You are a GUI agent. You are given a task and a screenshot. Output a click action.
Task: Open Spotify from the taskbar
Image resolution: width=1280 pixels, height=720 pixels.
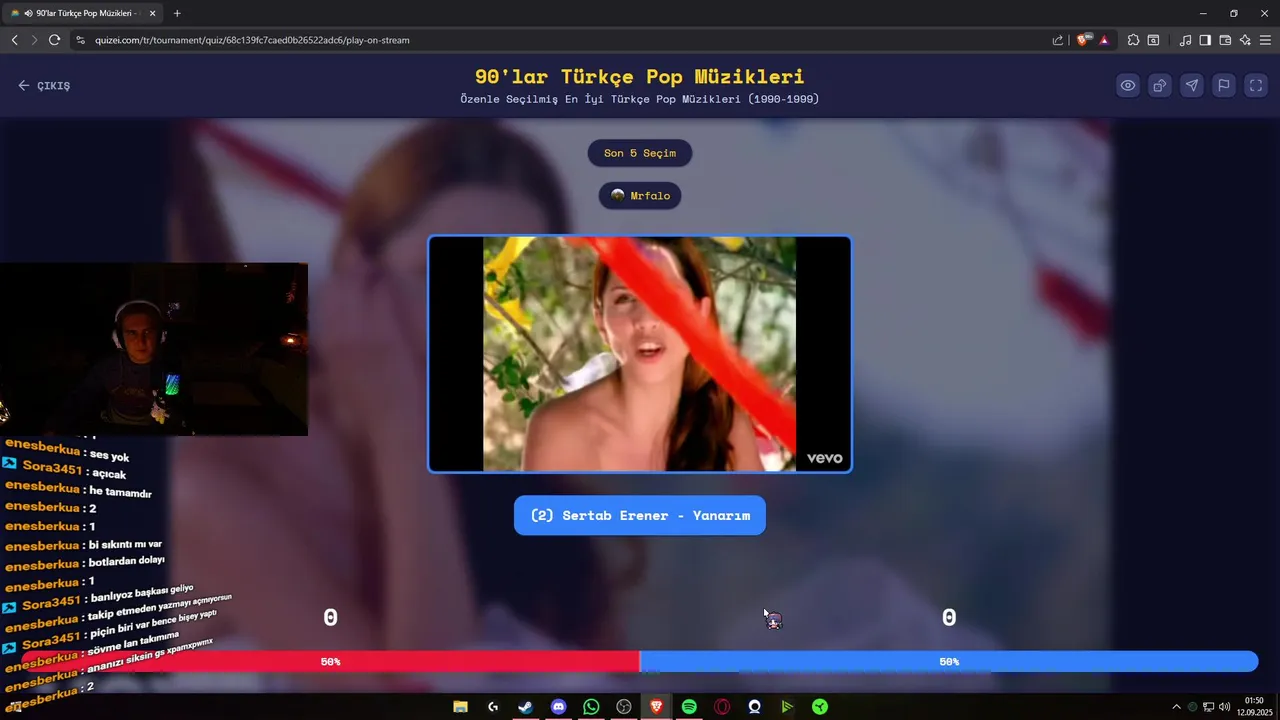pos(689,707)
